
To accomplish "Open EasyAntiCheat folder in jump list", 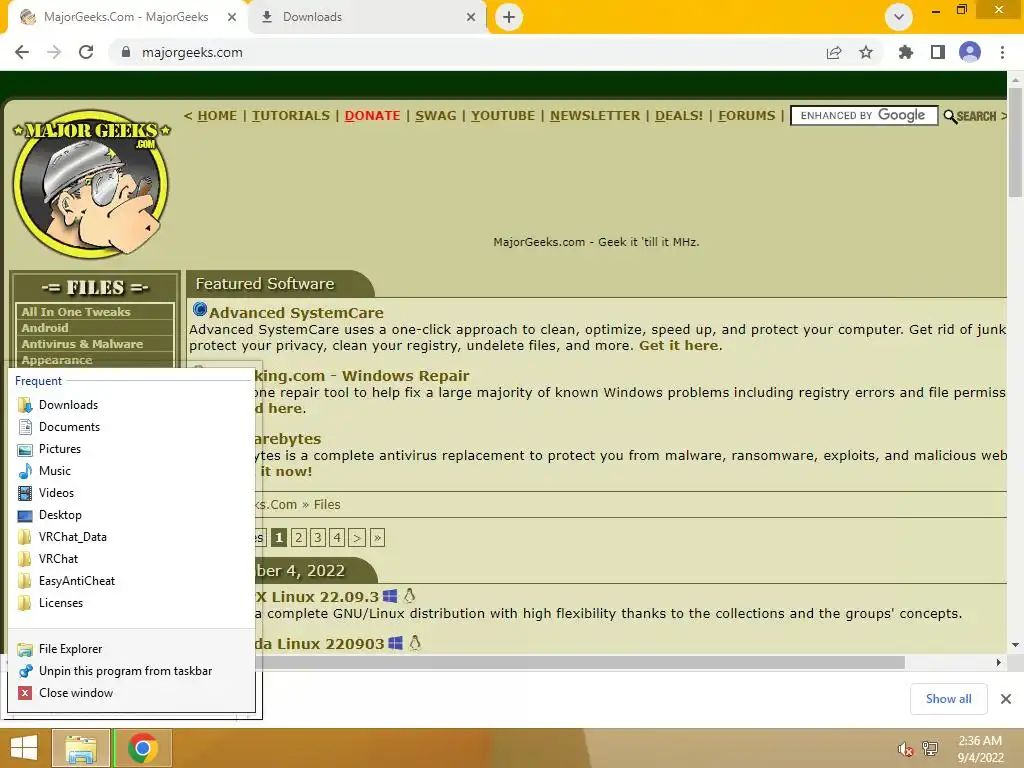I will tap(131, 581).
